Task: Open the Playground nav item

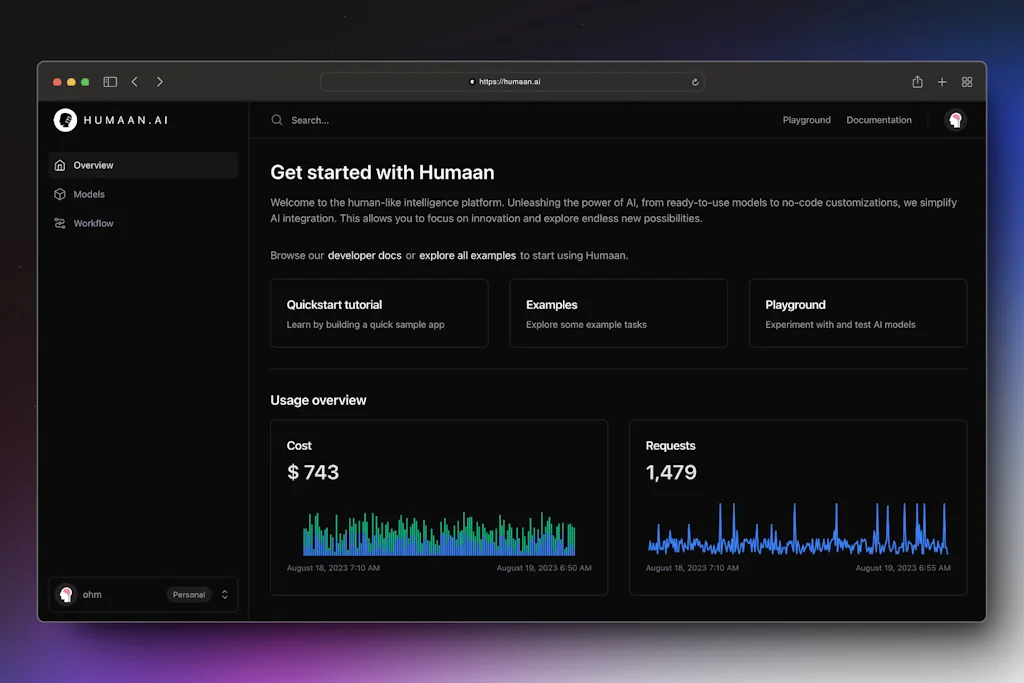Action: click(x=806, y=120)
